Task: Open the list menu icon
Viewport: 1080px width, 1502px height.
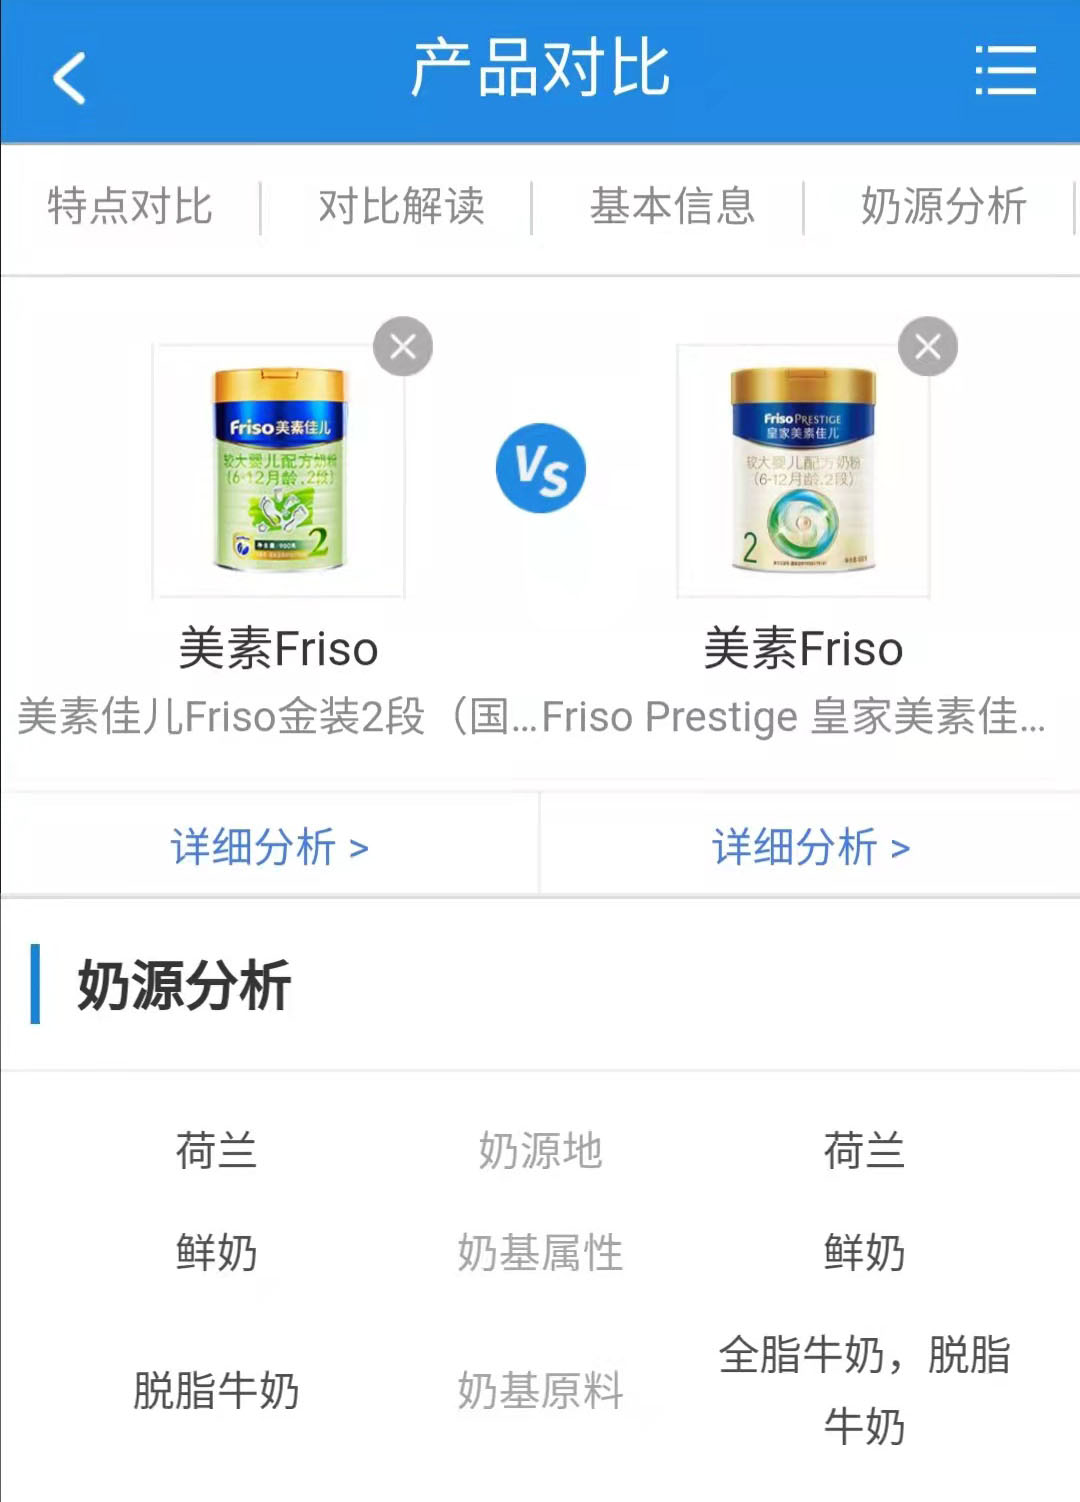Action: [1005, 70]
